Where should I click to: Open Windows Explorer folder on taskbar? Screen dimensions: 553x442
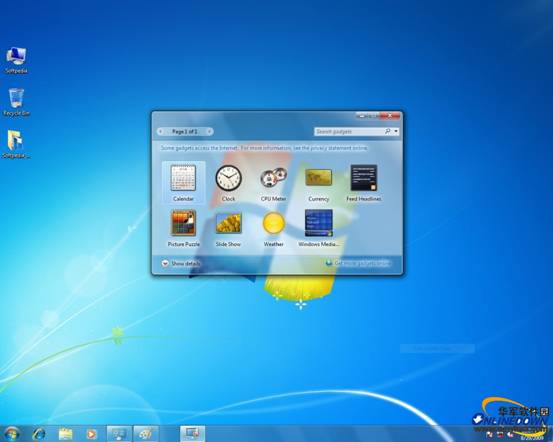(65, 434)
